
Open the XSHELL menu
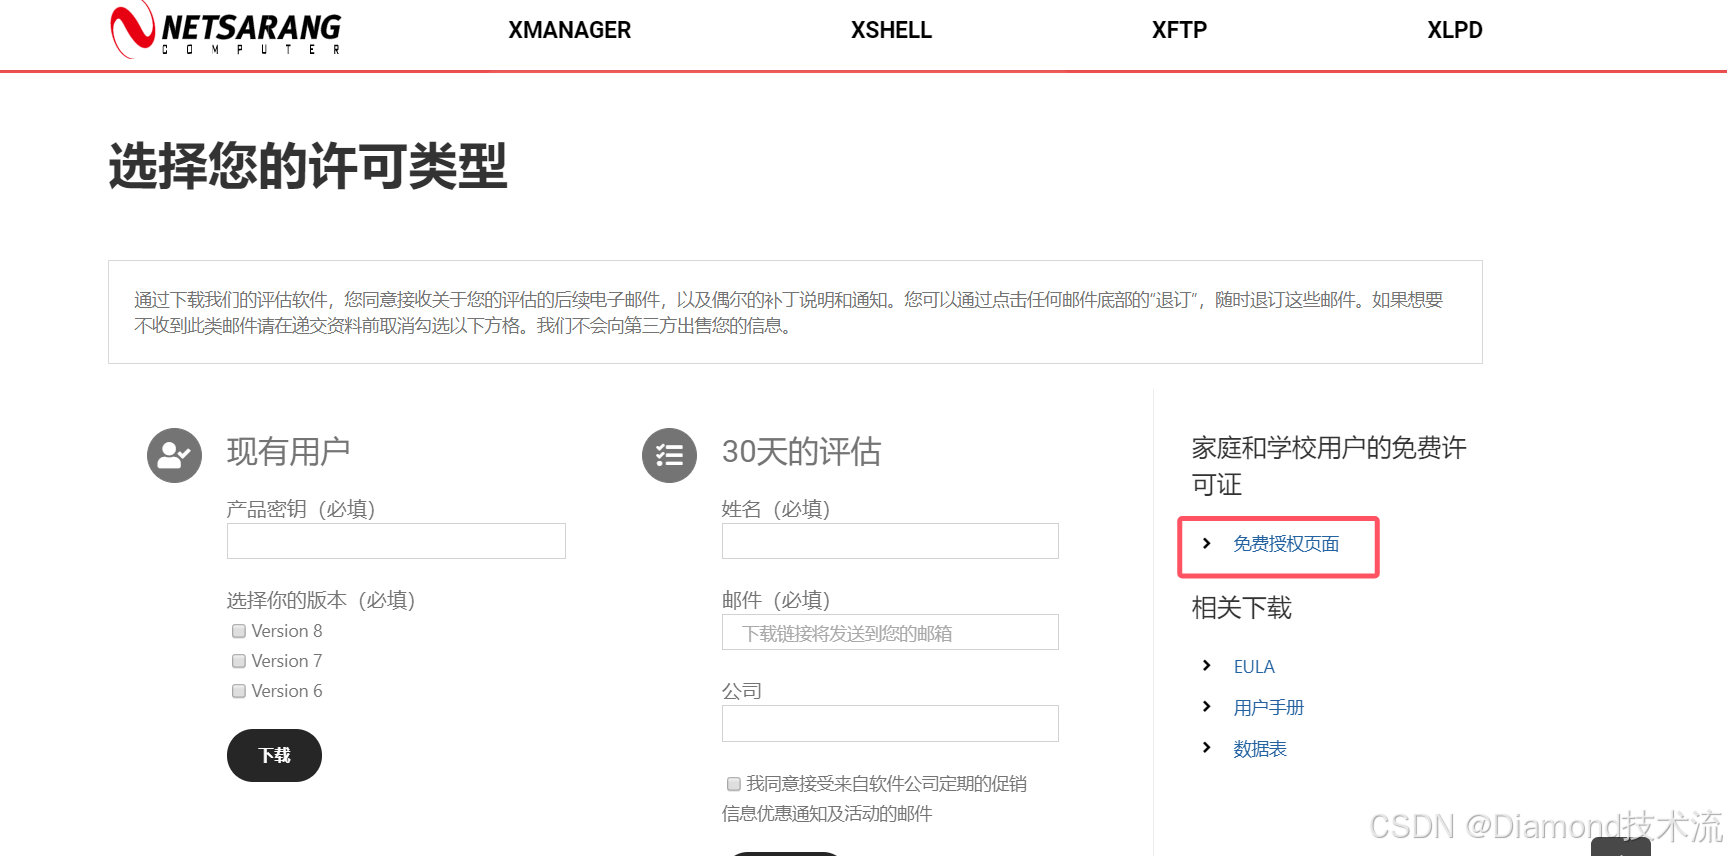point(891,30)
